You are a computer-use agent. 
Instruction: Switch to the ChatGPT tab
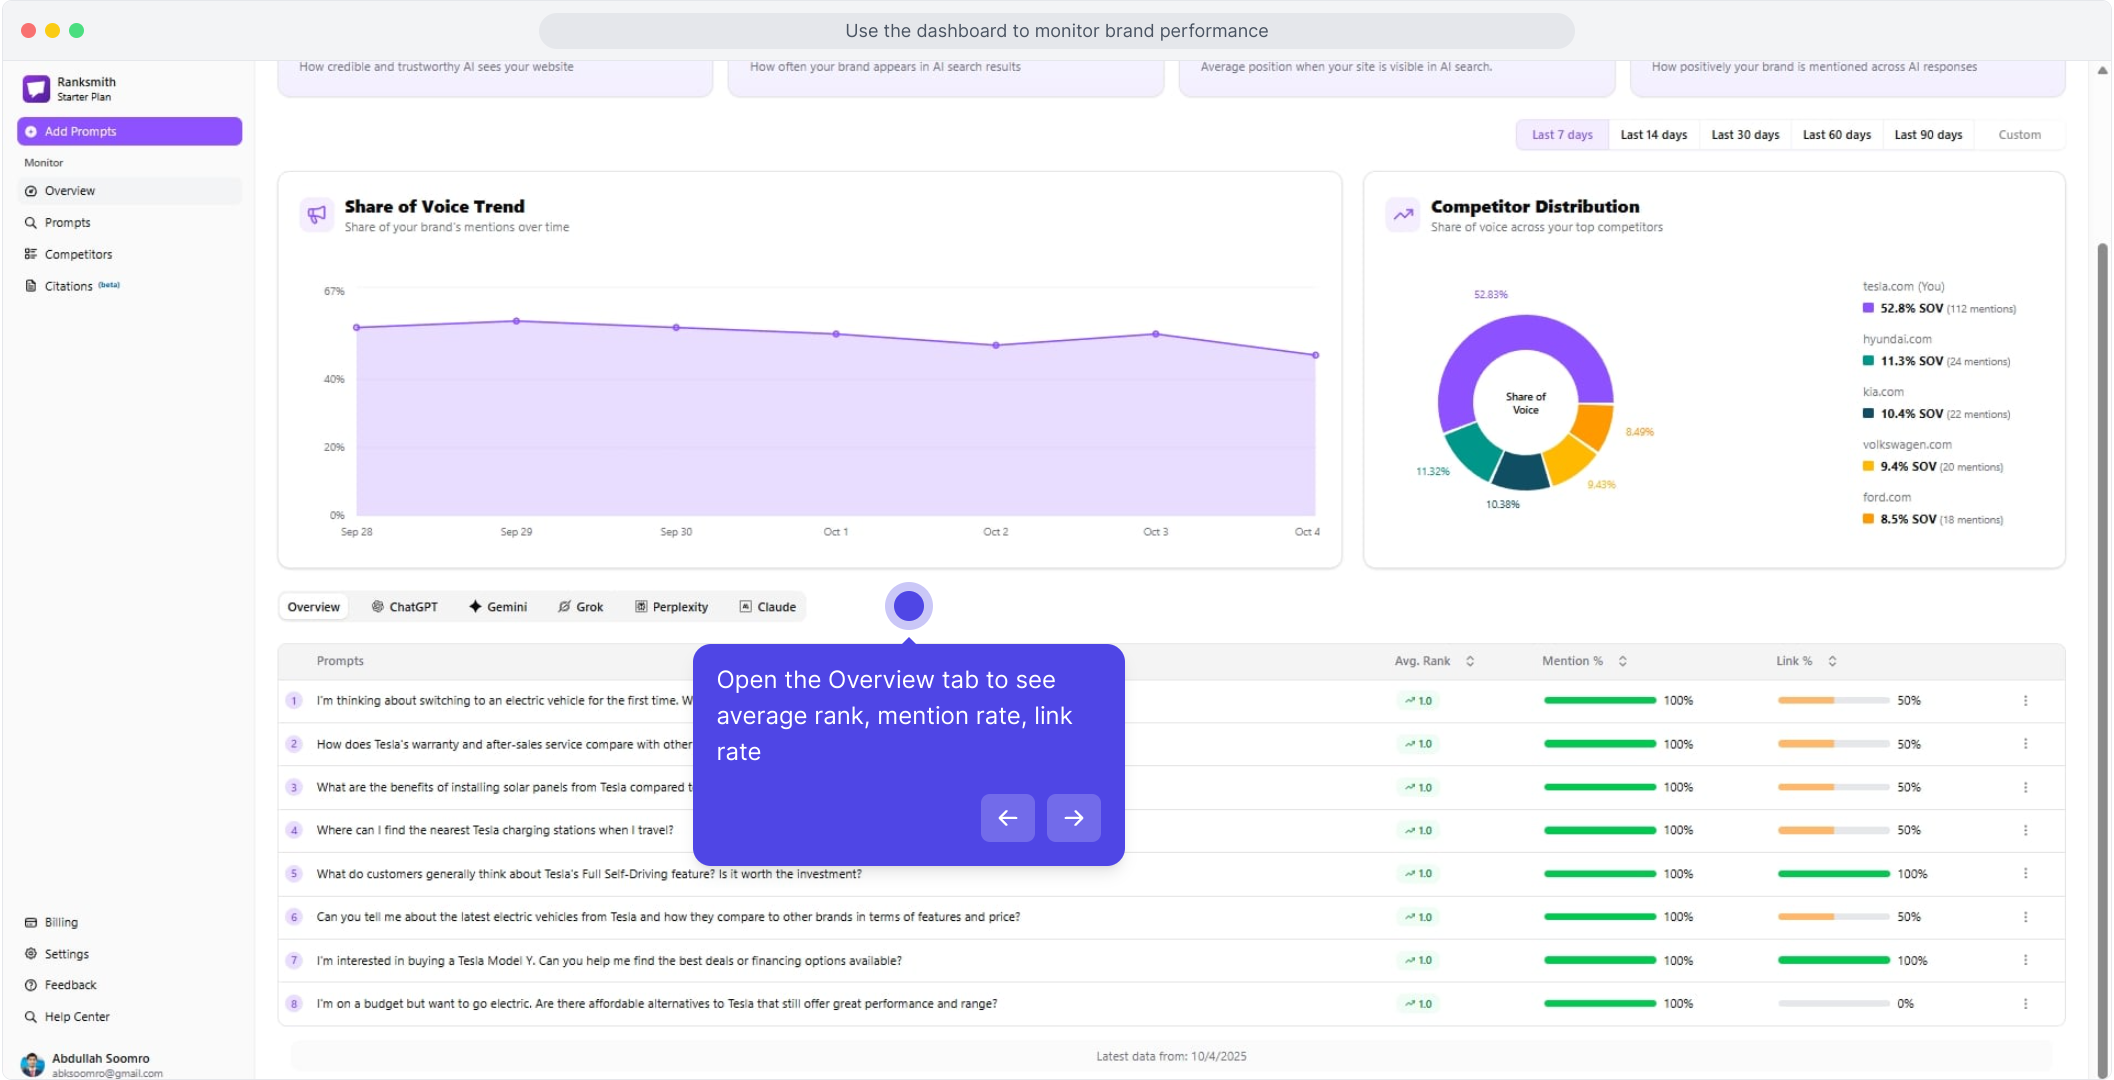point(405,607)
